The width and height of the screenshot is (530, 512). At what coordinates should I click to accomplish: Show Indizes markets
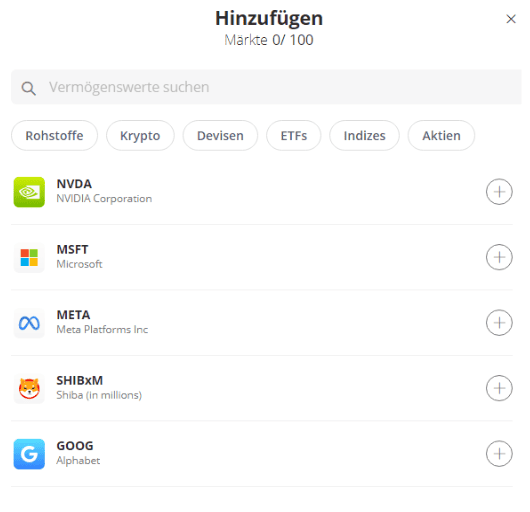tap(364, 136)
